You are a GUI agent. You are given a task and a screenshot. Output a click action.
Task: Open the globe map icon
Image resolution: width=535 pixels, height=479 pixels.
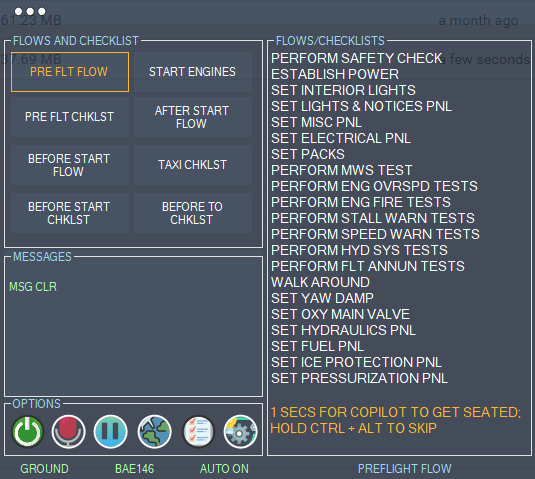tap(155, 432)
